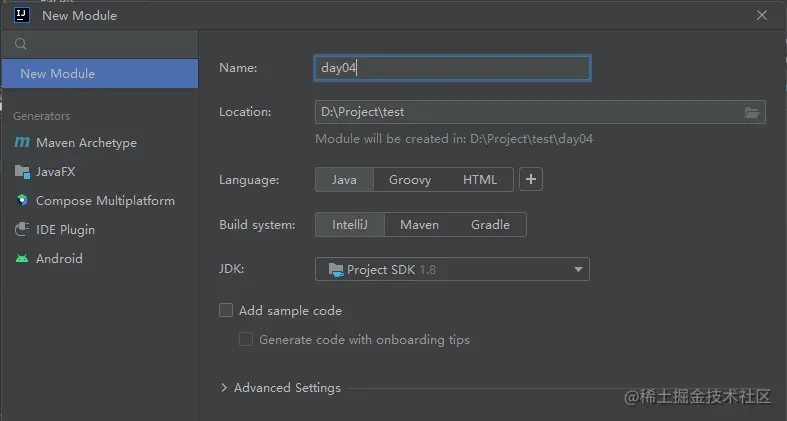Image resolution: width=787 pixels, height=421 pixels.
Task: Toggle Generate code with onboarding tips
Action: click(246, 339)
